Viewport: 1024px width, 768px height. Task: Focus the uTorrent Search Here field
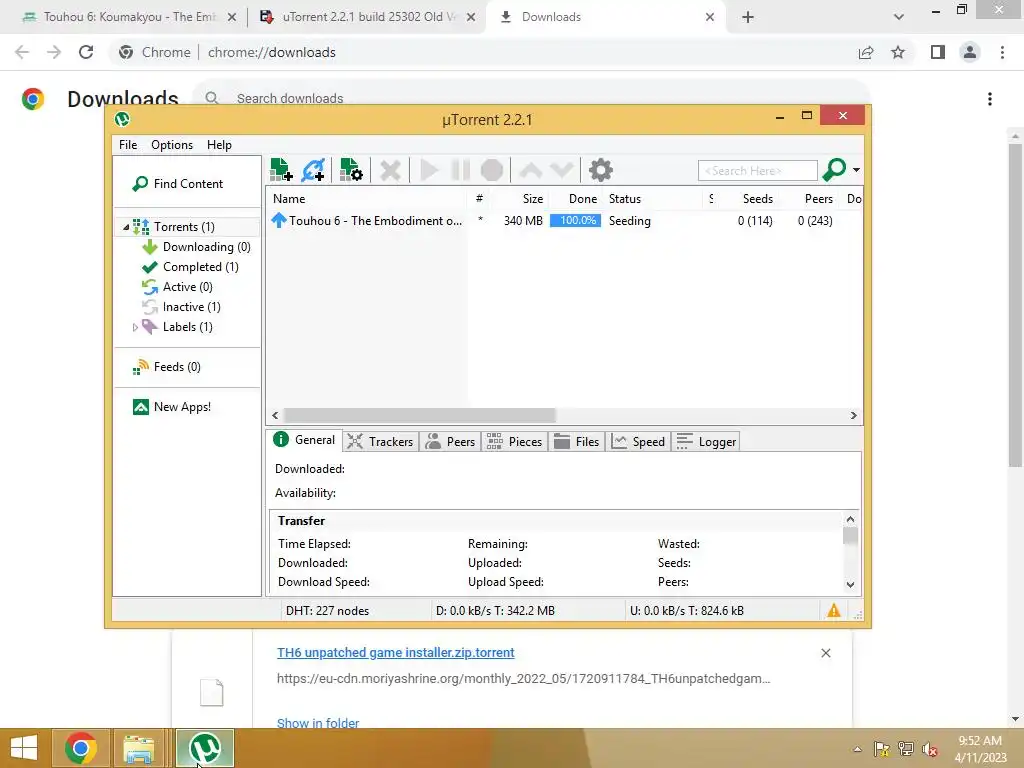point(758,170)
